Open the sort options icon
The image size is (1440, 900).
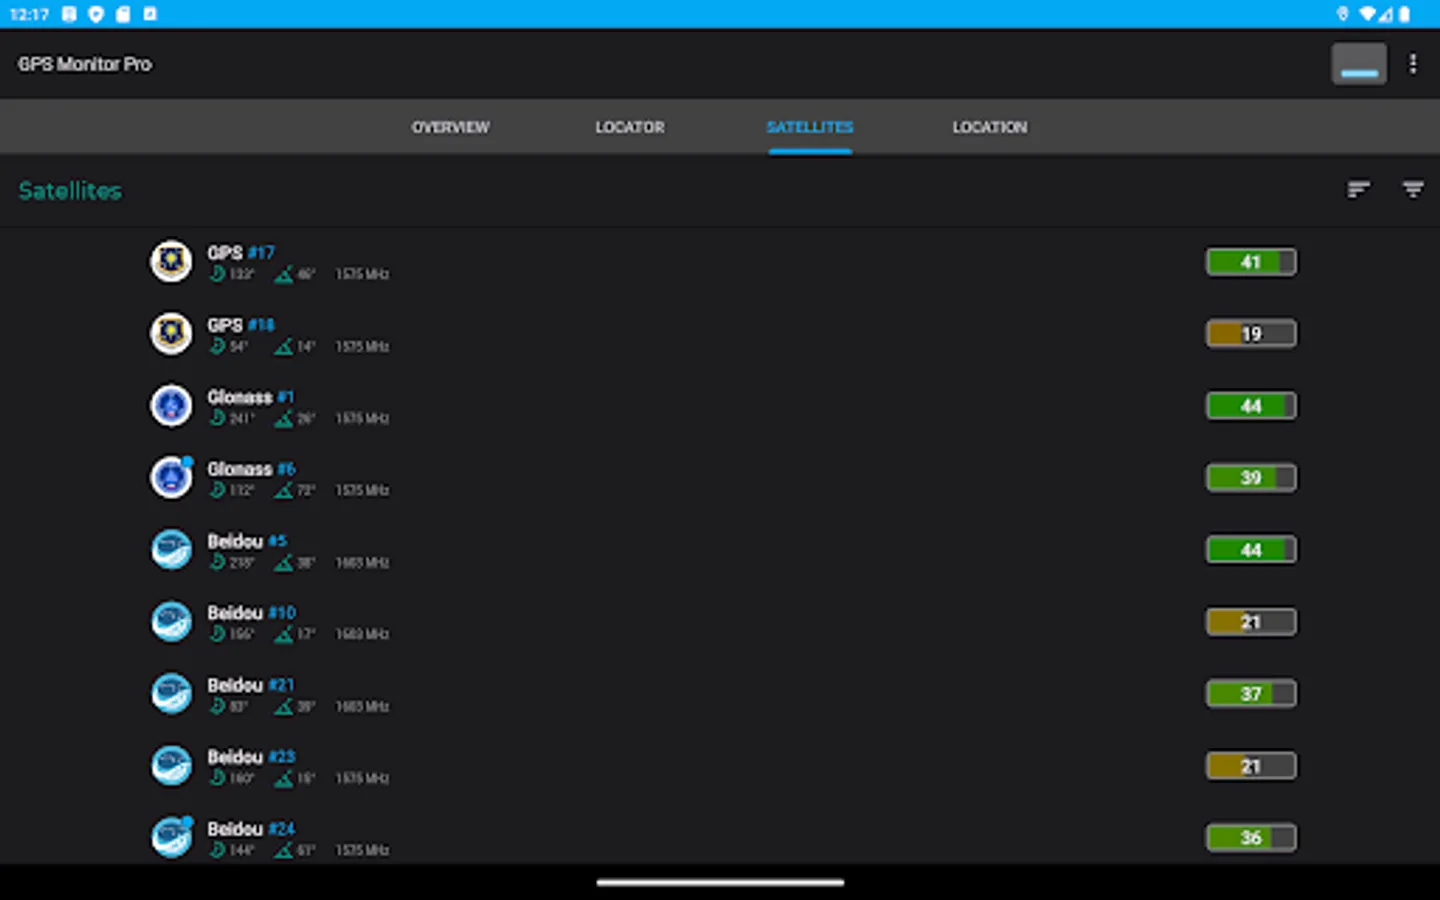click(x=1358, y=189)
